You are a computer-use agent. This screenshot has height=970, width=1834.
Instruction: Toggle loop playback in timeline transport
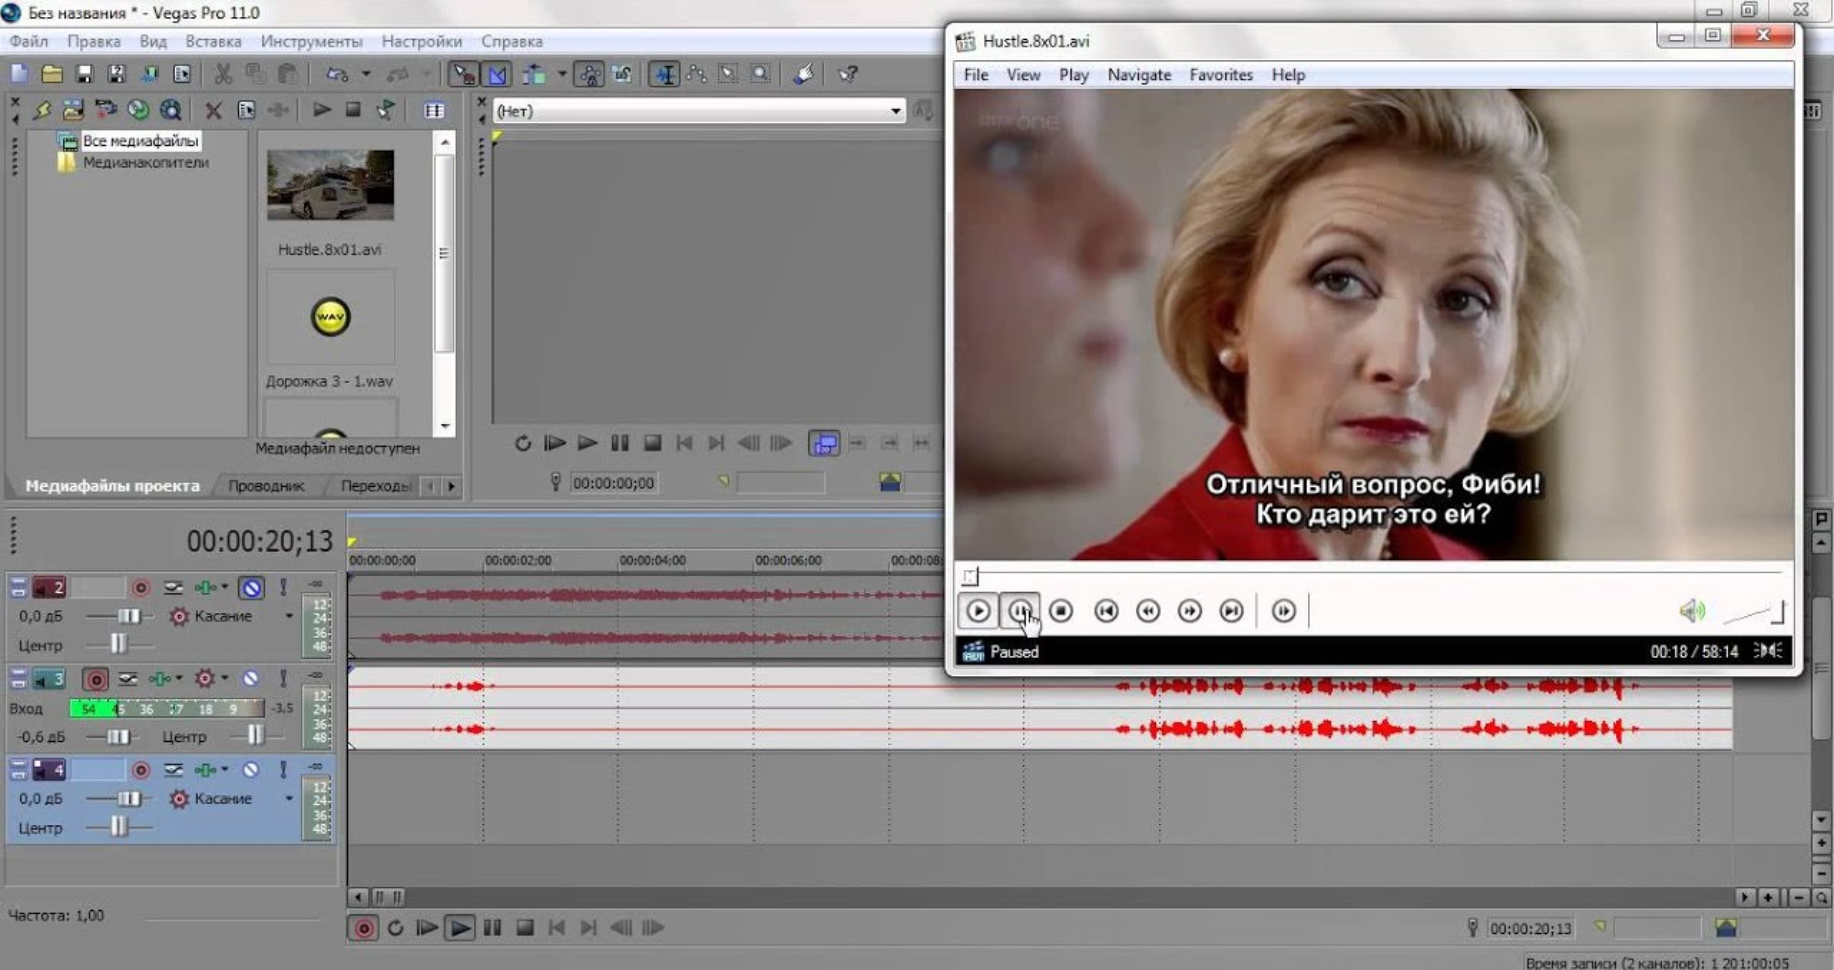(x=396, y=928)
